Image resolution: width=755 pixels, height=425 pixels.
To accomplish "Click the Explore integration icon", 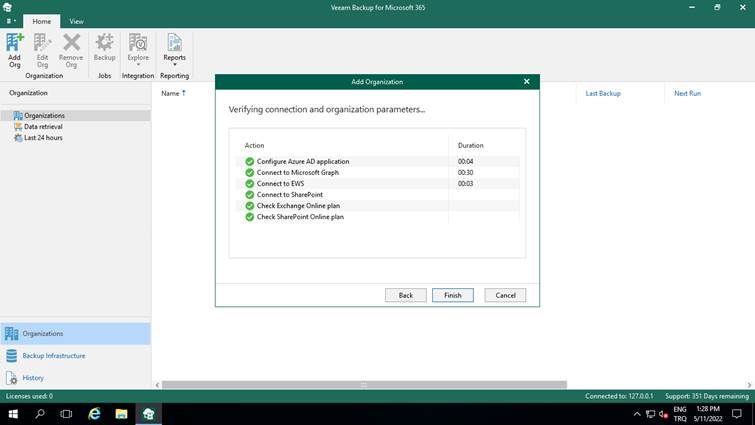I will (138, 47).
